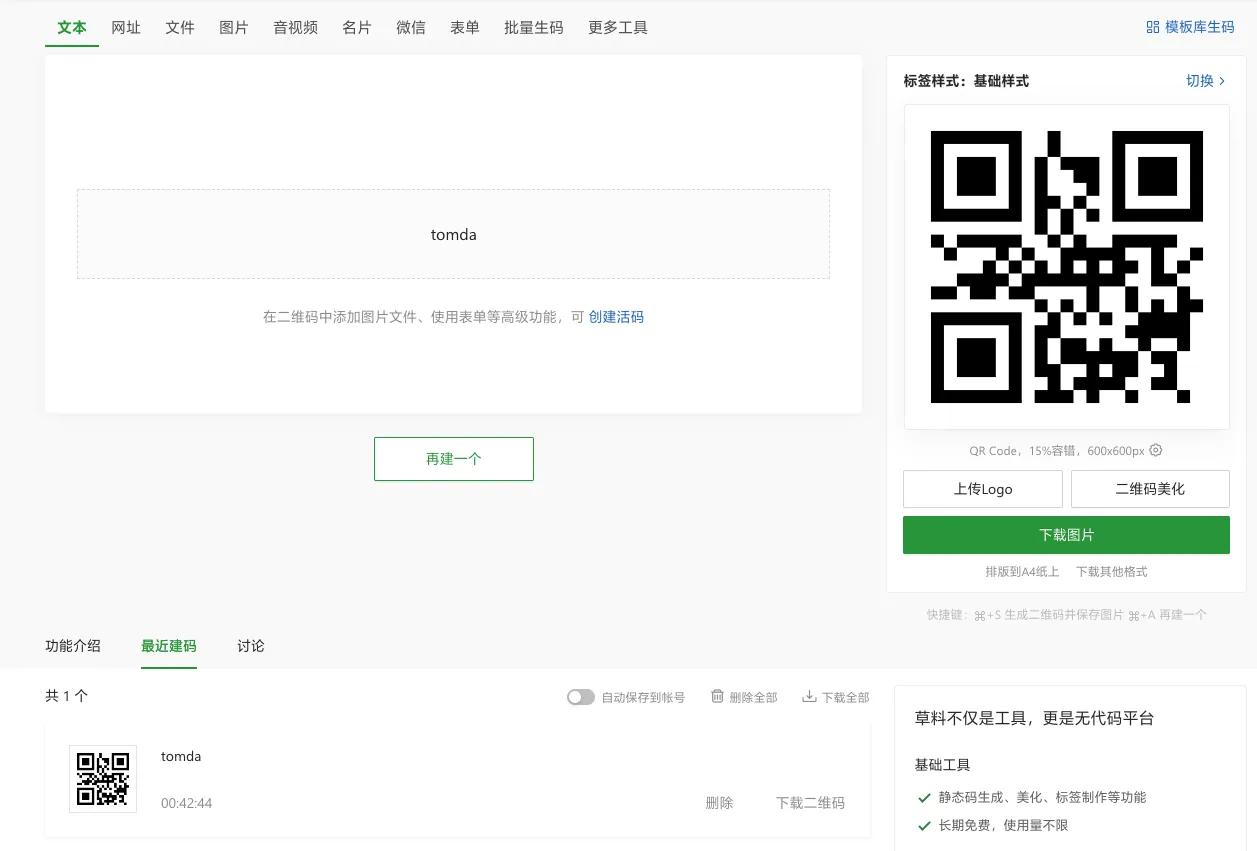This screenshot has width=1257, height=851.
Task: Click the 长期免费,使用量不限 text
Action: (1003, 825)
